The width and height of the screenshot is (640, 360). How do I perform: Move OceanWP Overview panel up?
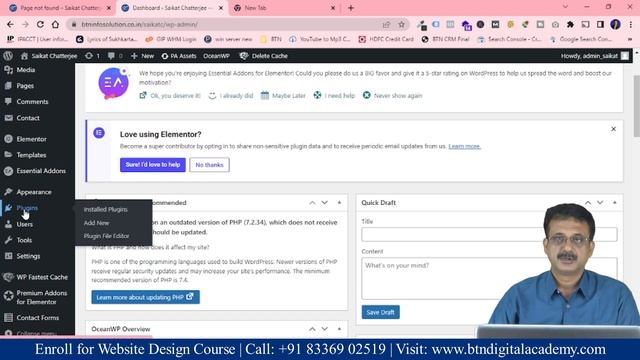[312, 329]
